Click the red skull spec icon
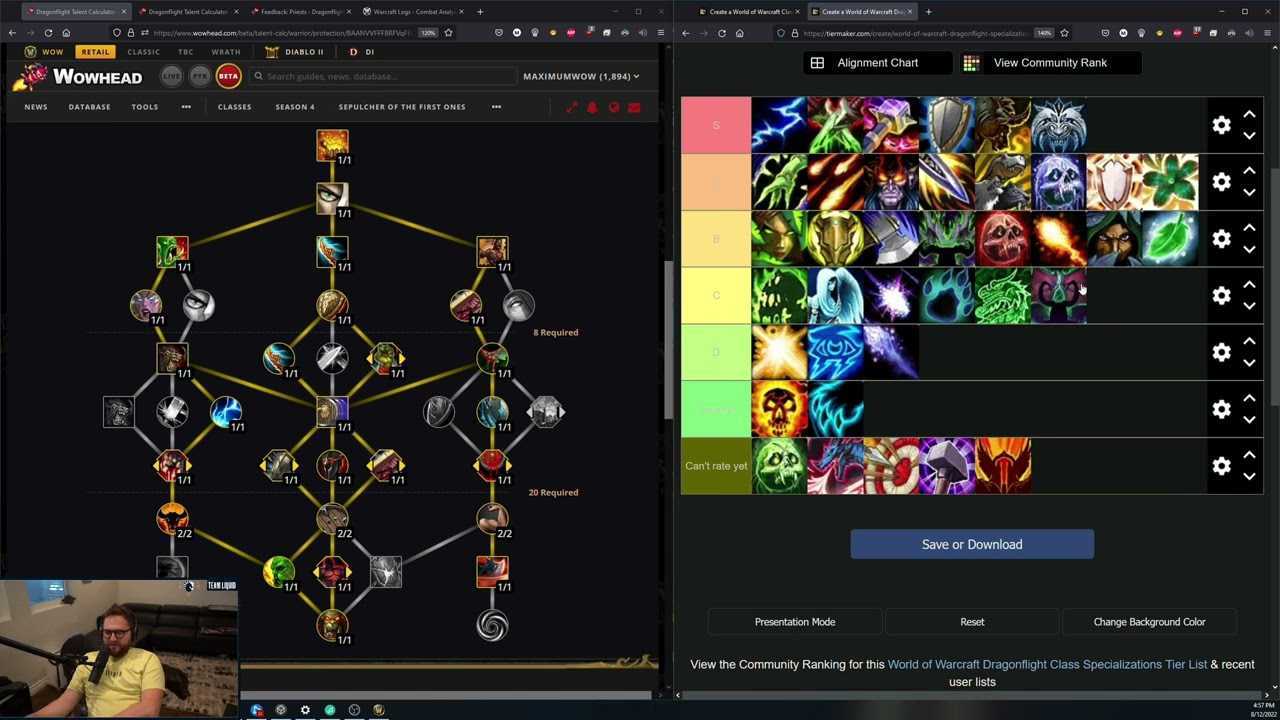Screen dimensions: 1280x720 click(x=1003, y=239)
